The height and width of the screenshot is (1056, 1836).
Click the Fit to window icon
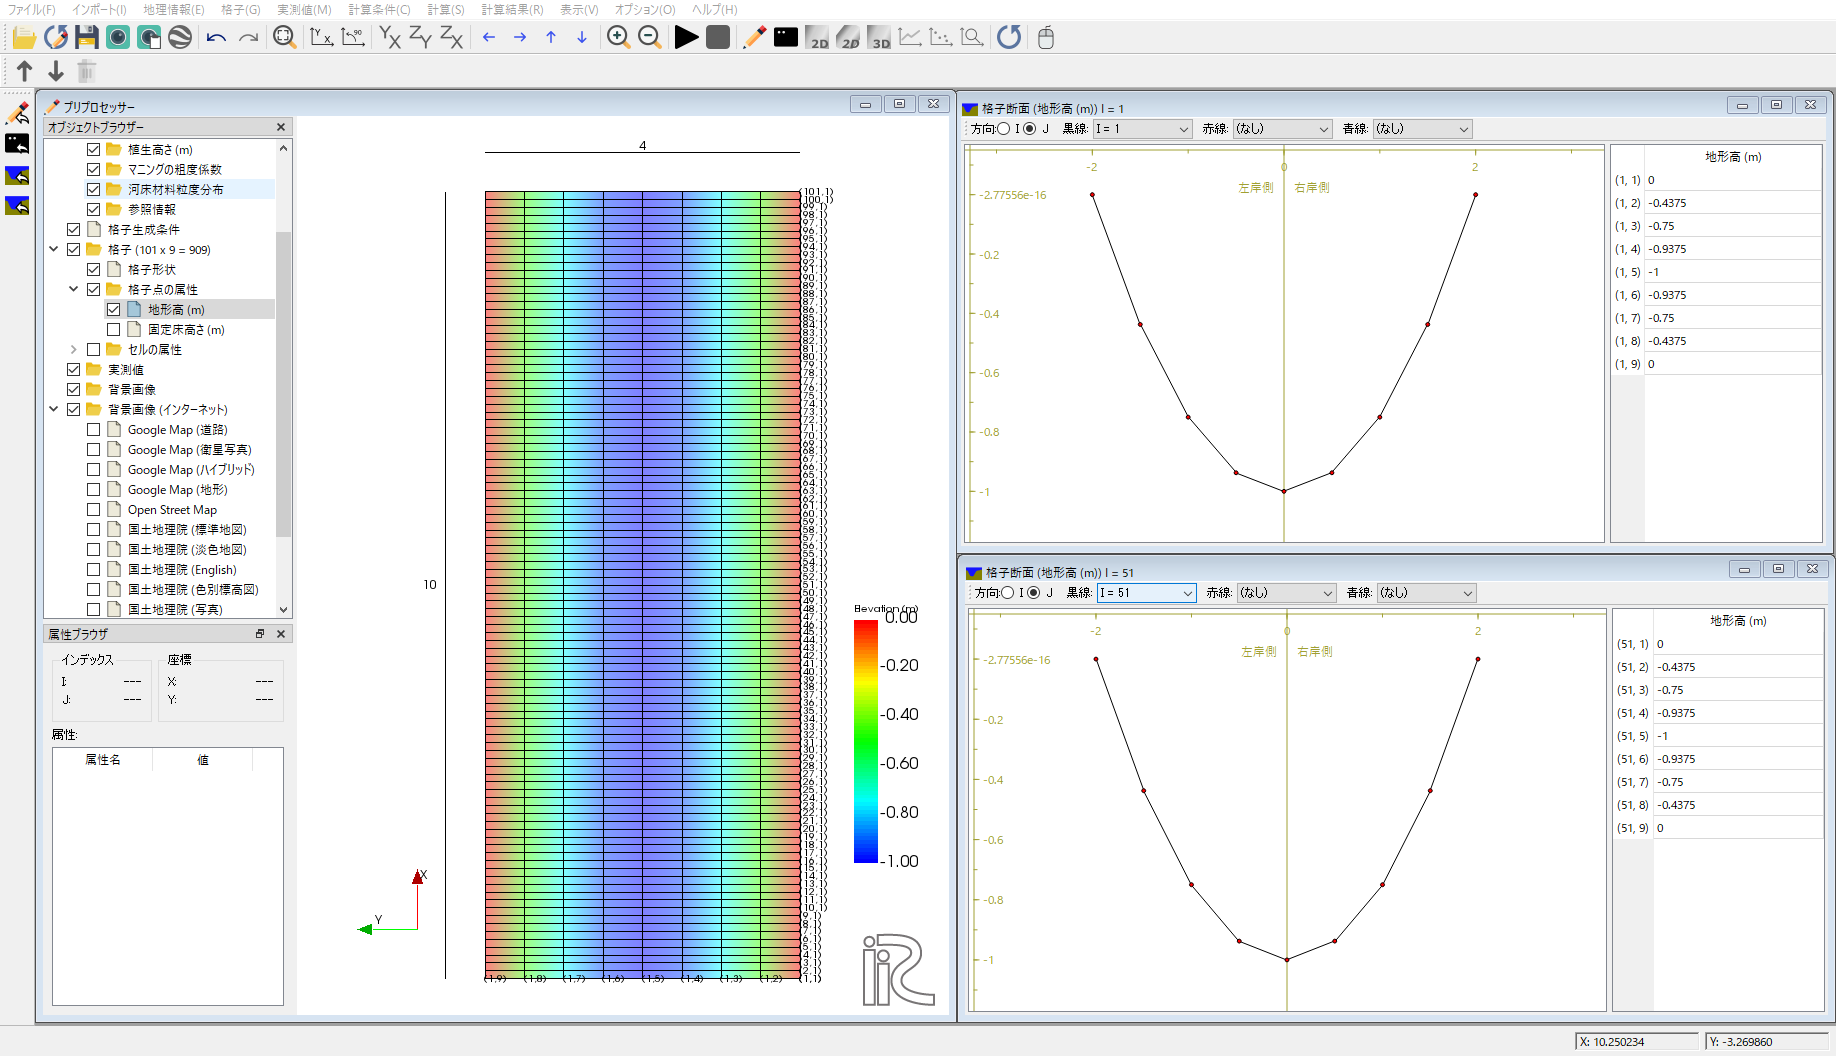pos(285,38)
